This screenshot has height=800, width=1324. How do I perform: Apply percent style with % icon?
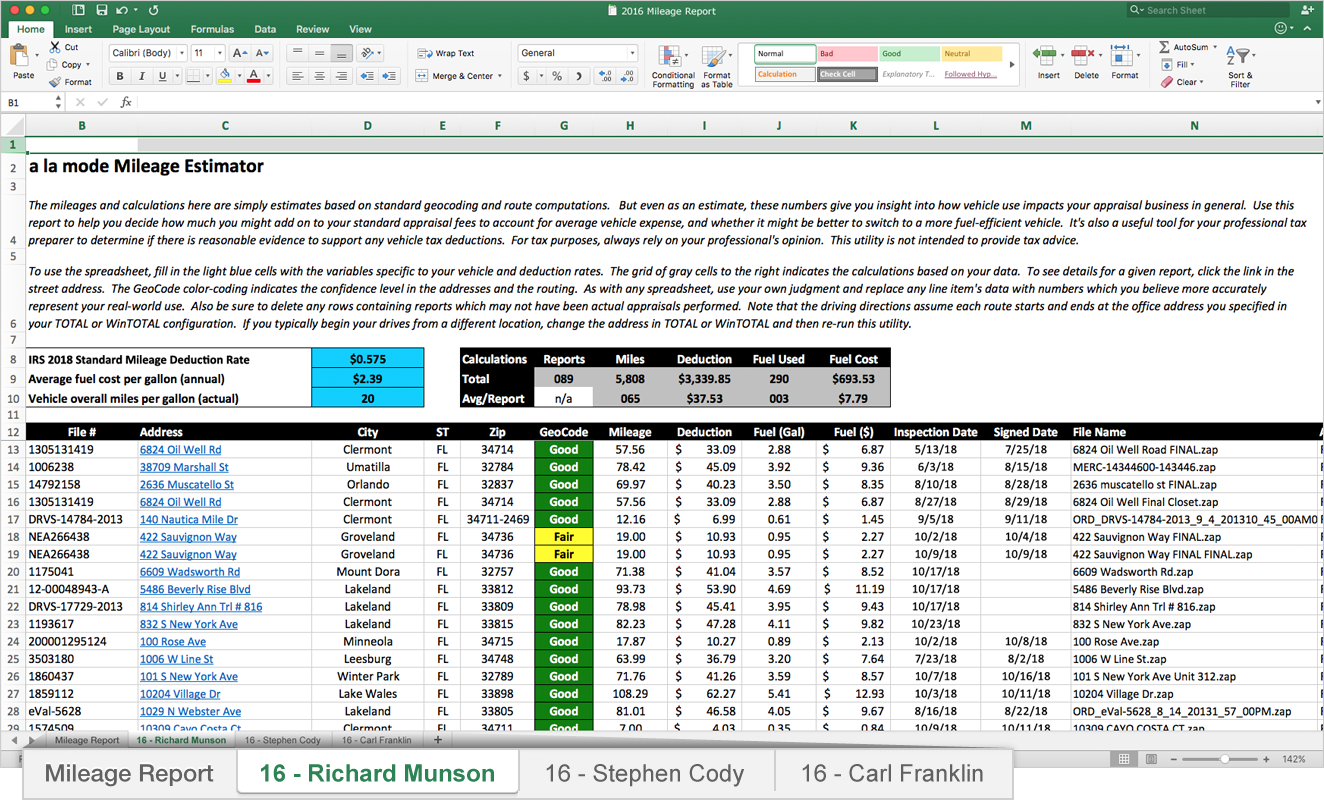pyautogui.click(x=557, y=76)
